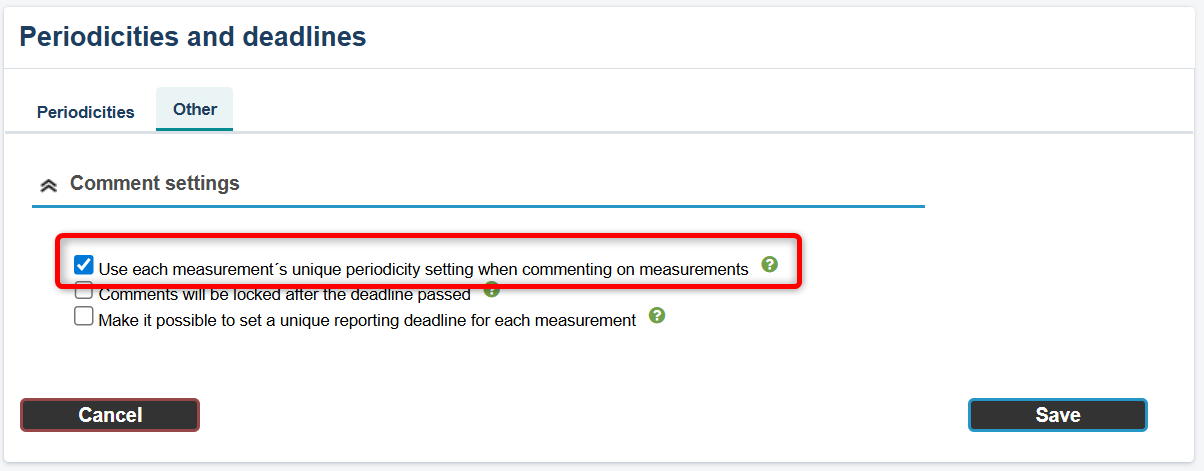Switch to the Periodicities tab
Image resolution: width=1204 pixels, height=471 pixels.
[86, 112]
